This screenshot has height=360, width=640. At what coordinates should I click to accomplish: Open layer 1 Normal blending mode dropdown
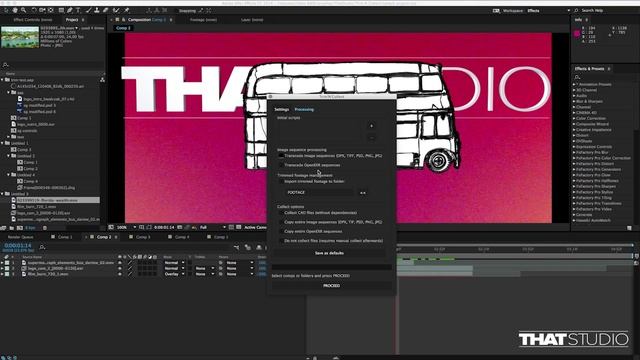coord(174,263)
